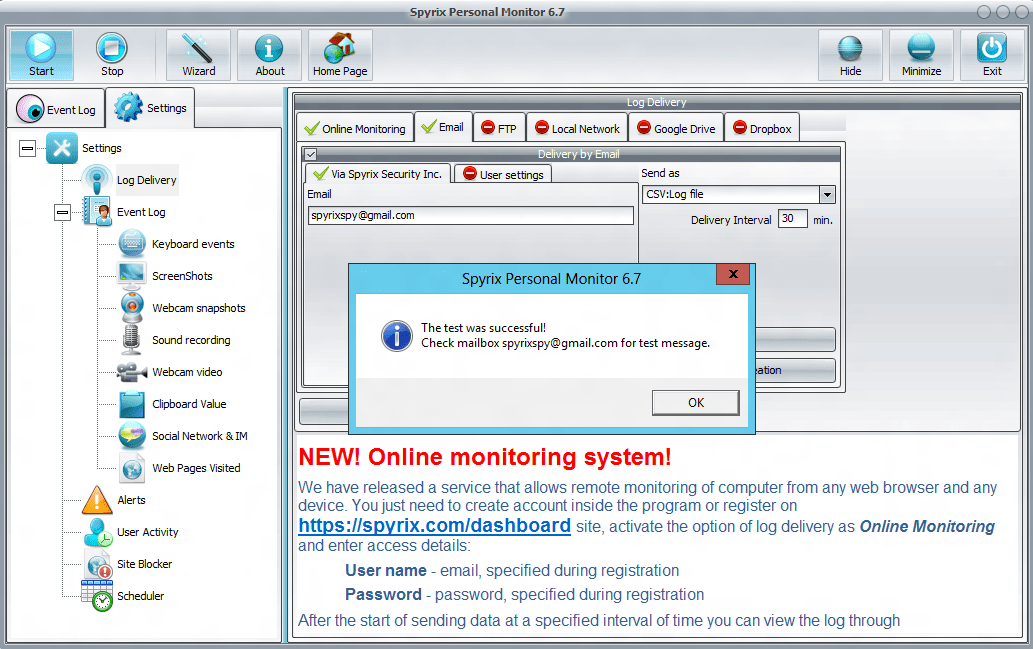This screenshot has width=1033, height=649.
Task: Open the Send as dropdown arrow
Action: click(x=827, y=194)
